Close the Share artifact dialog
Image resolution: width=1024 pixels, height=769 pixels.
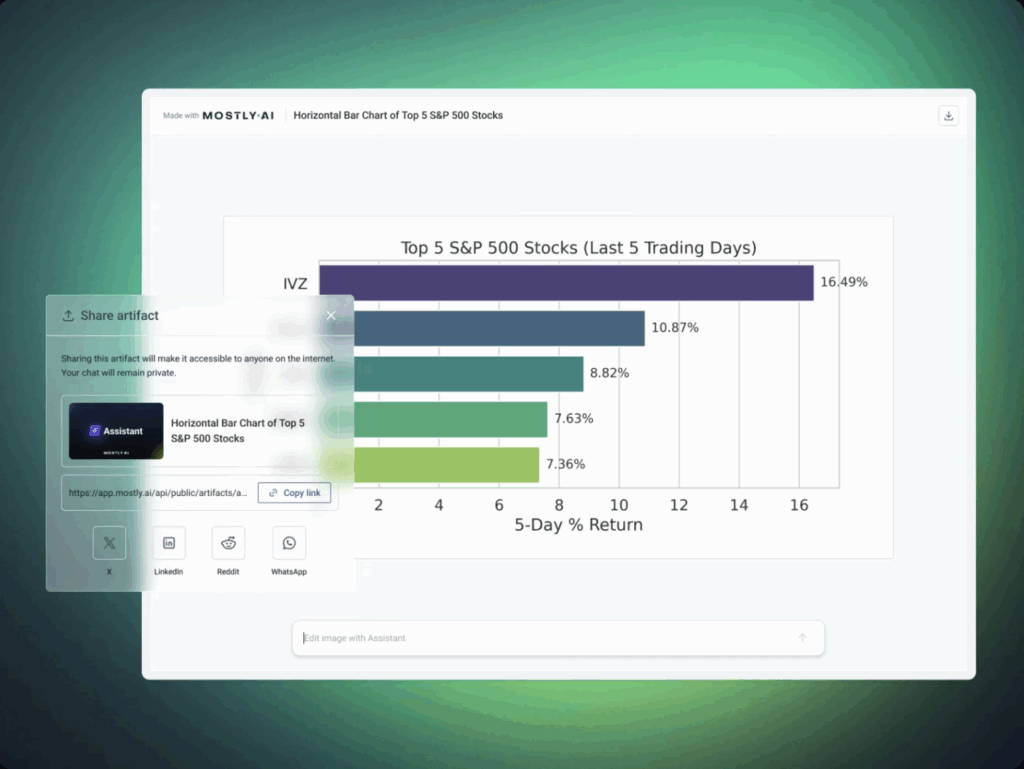click(331, 315)
